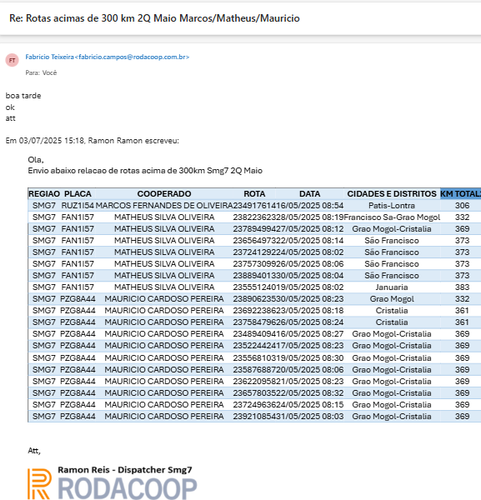This screenshot has height=500, width=481.
Task: Click the date 16/05/2025 08:27
Action: (310, 334)
